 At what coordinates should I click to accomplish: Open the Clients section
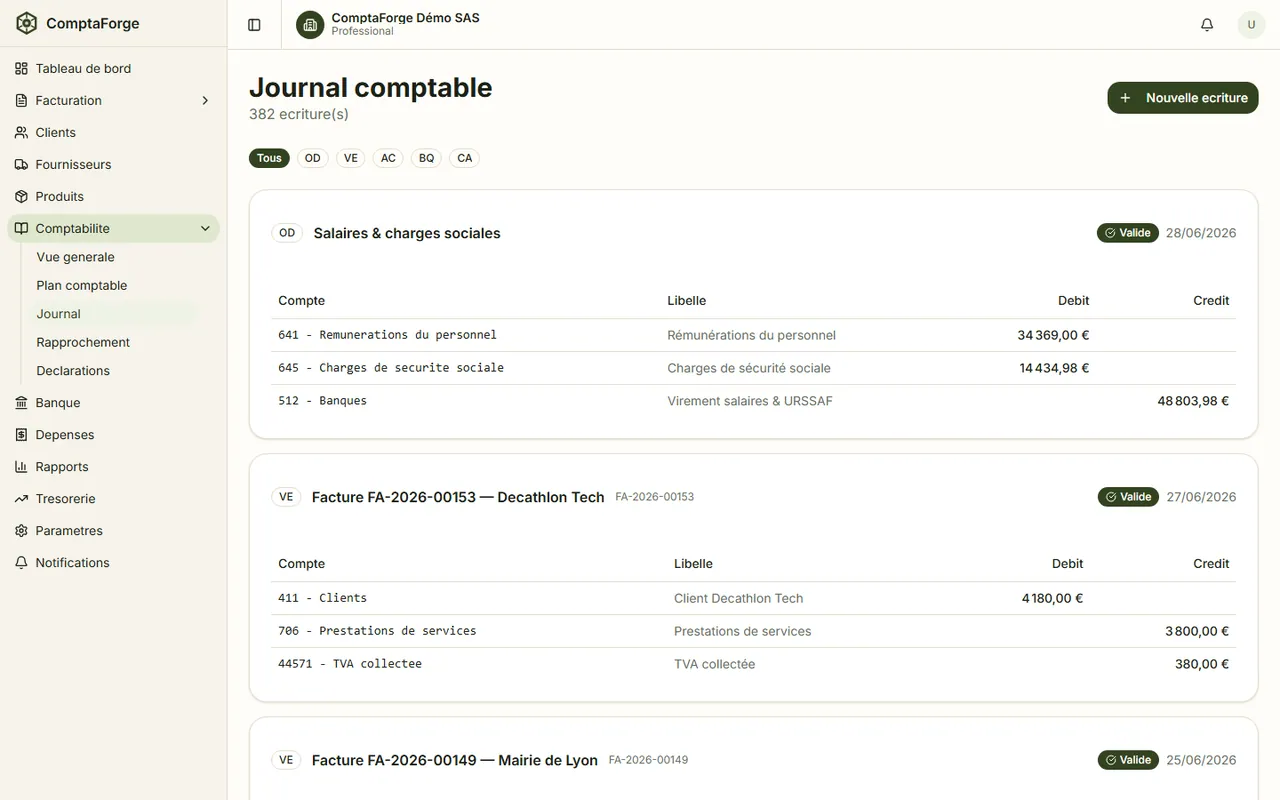113,133
